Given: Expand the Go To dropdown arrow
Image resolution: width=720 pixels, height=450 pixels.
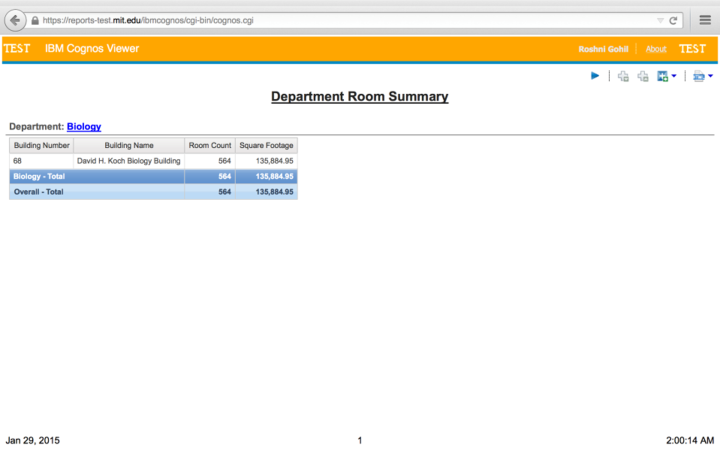Looking at the screenshot, I should (x=674, y=76).
